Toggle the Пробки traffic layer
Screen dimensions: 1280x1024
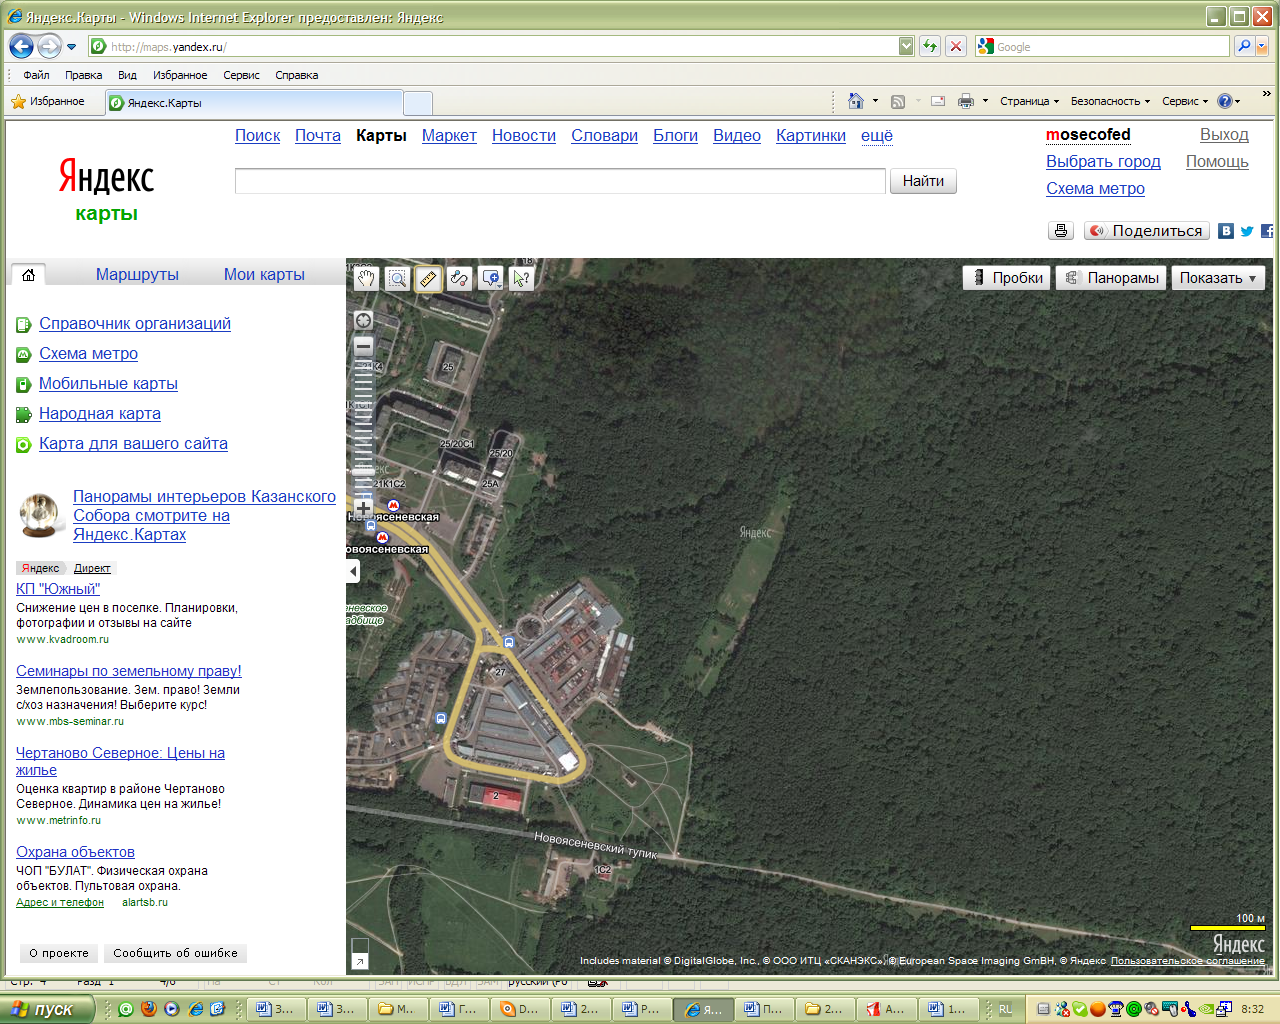pos(1007,278)
